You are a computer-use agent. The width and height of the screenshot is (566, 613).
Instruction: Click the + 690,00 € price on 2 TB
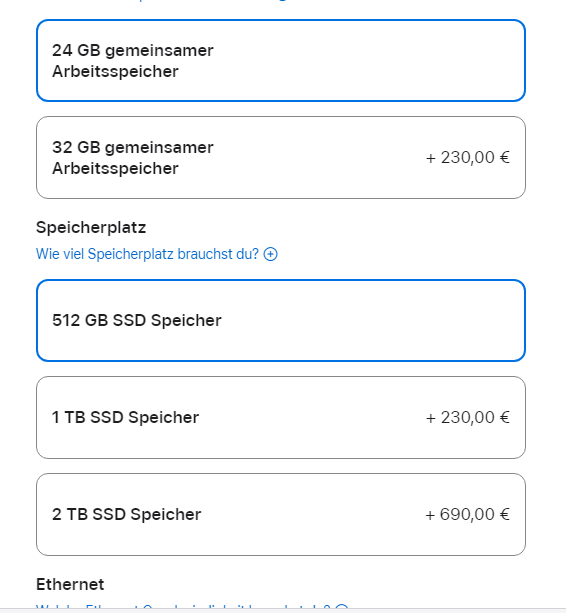(x=467, y=514)
